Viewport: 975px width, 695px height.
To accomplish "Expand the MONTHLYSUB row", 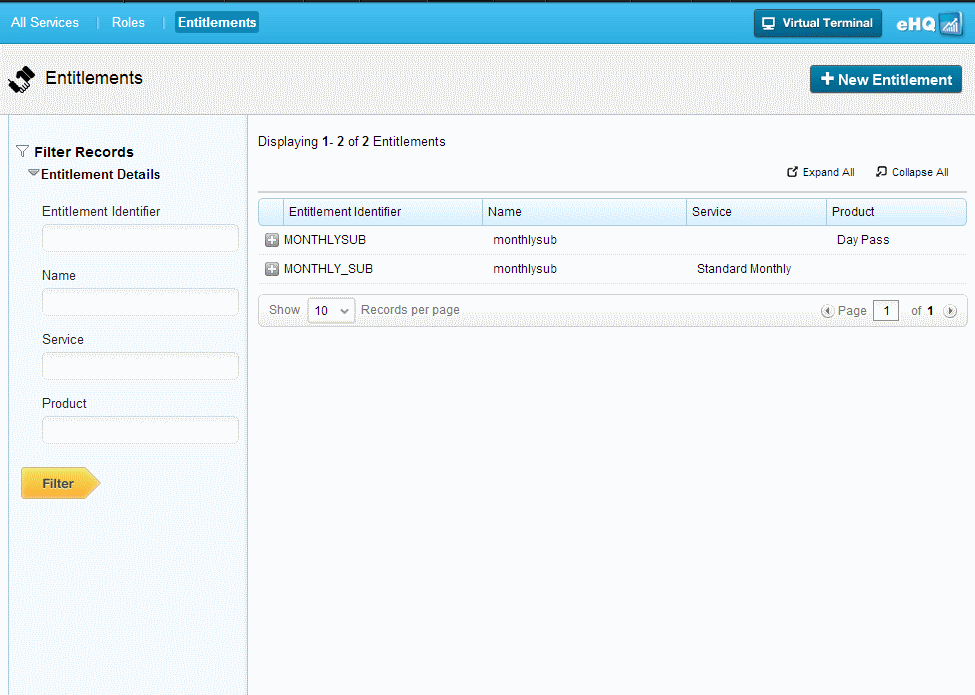I will pos(271,240).
